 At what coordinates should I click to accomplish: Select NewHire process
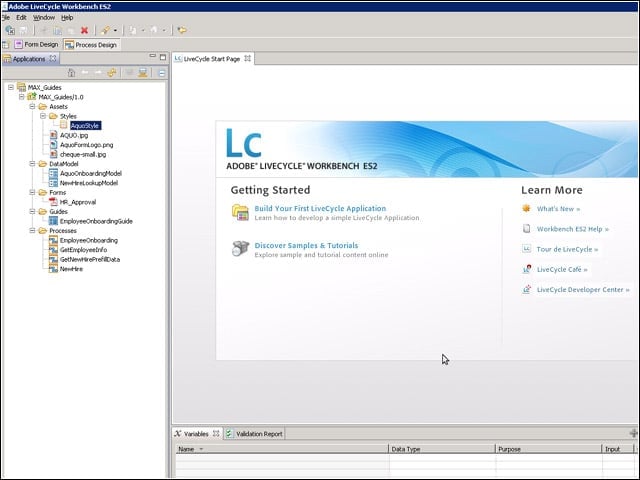point(71,269)
